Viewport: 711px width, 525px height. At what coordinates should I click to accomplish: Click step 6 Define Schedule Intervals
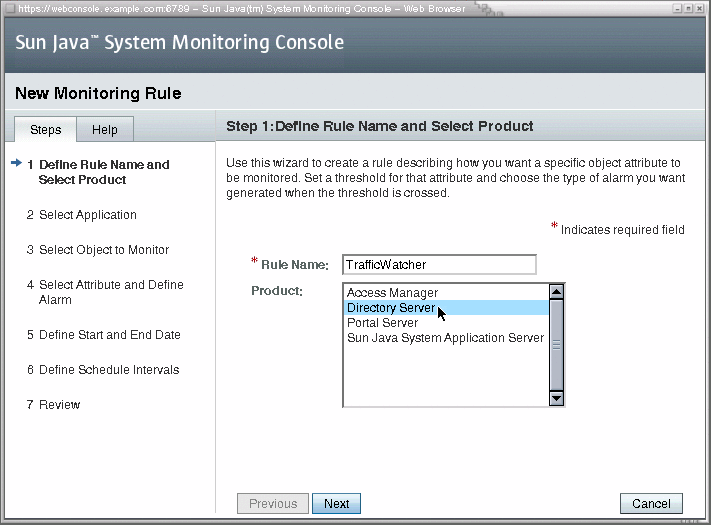(103, 369)
